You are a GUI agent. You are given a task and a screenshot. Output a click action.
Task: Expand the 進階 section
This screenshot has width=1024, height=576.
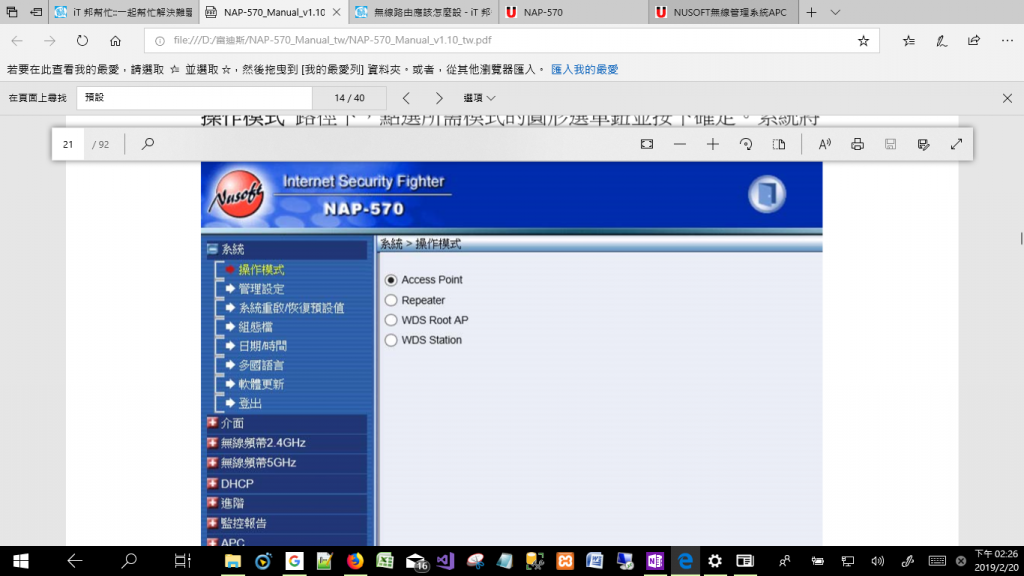pyautogui.click(x=212, y=504)
